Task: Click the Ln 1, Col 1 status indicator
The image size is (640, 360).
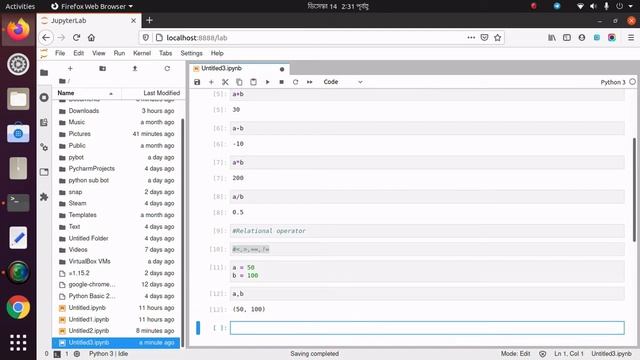Action: (x=569, y=354)
